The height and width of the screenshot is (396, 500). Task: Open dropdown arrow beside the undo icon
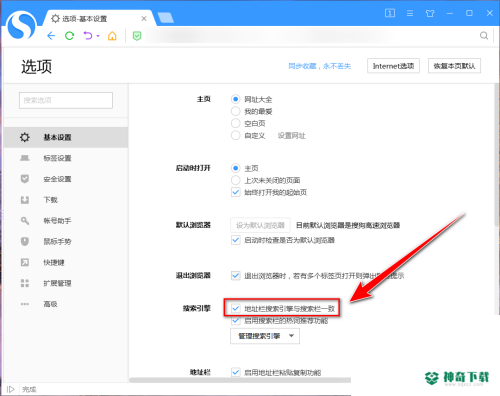pos(98,36)
